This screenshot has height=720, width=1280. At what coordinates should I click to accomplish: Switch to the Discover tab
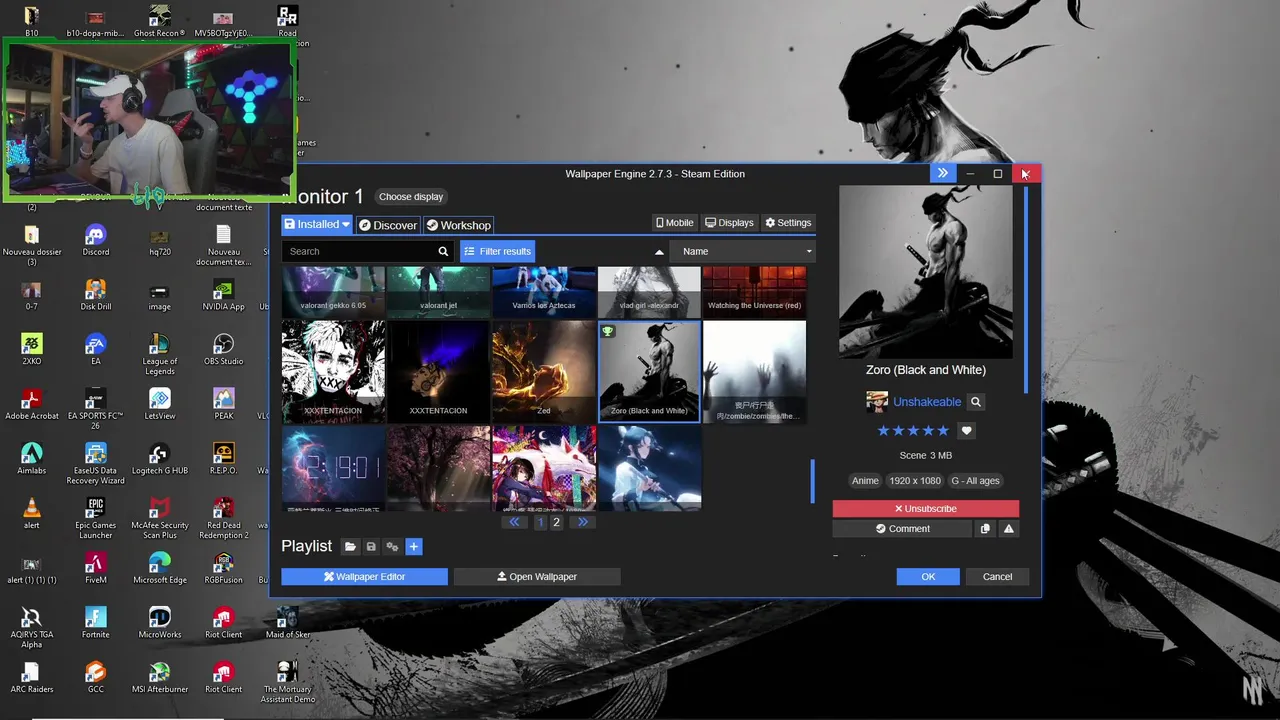pyautogui.click(x=388, y=225)
